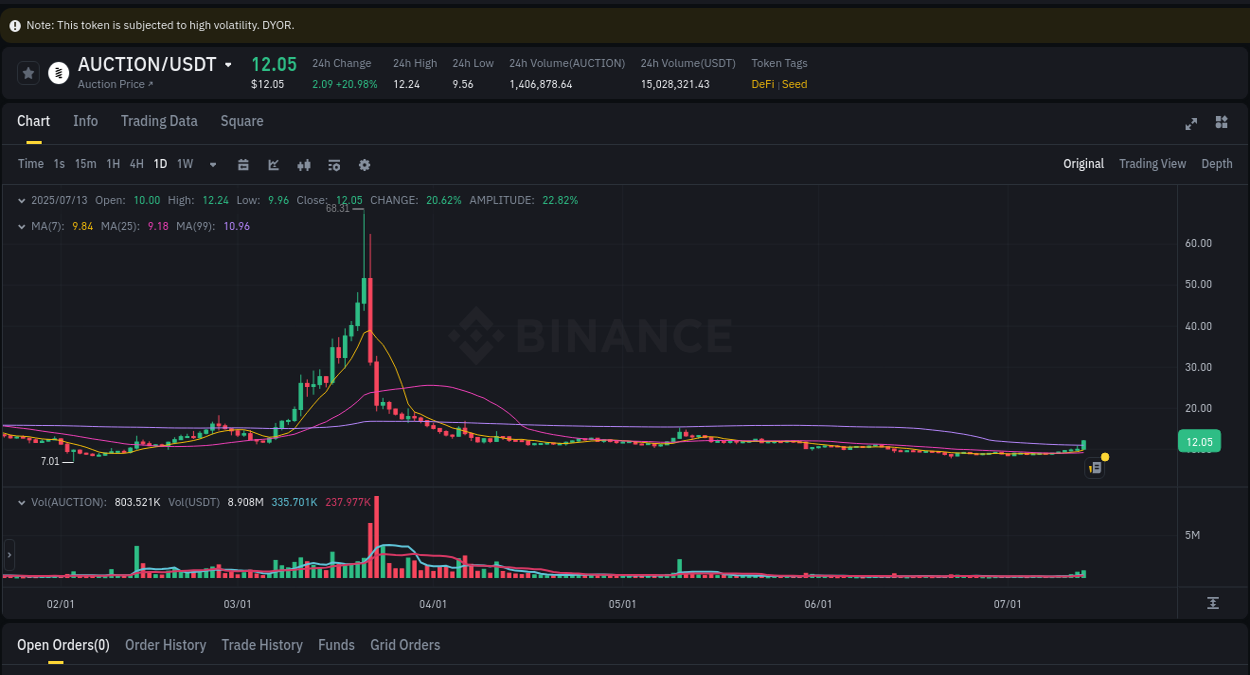1250x675 pixels.
Task: Expand the chart to fullscreen
Action: (1190, 124)
